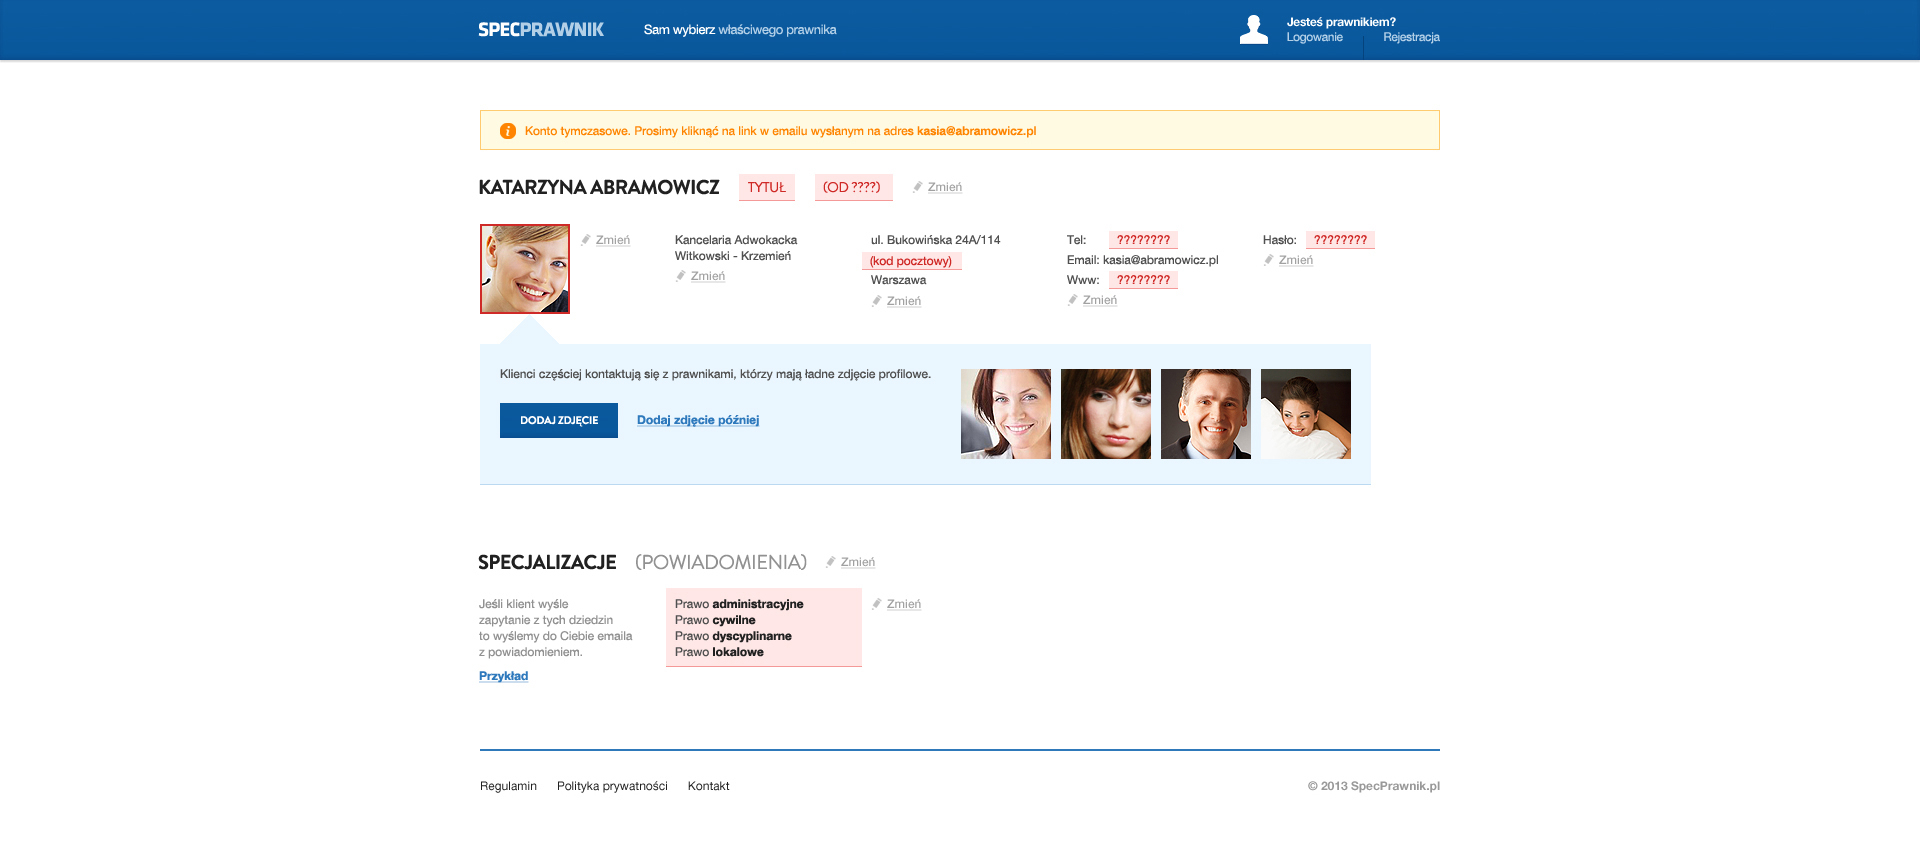Click the user silhouette icon in header

(x=1254, y=30)
